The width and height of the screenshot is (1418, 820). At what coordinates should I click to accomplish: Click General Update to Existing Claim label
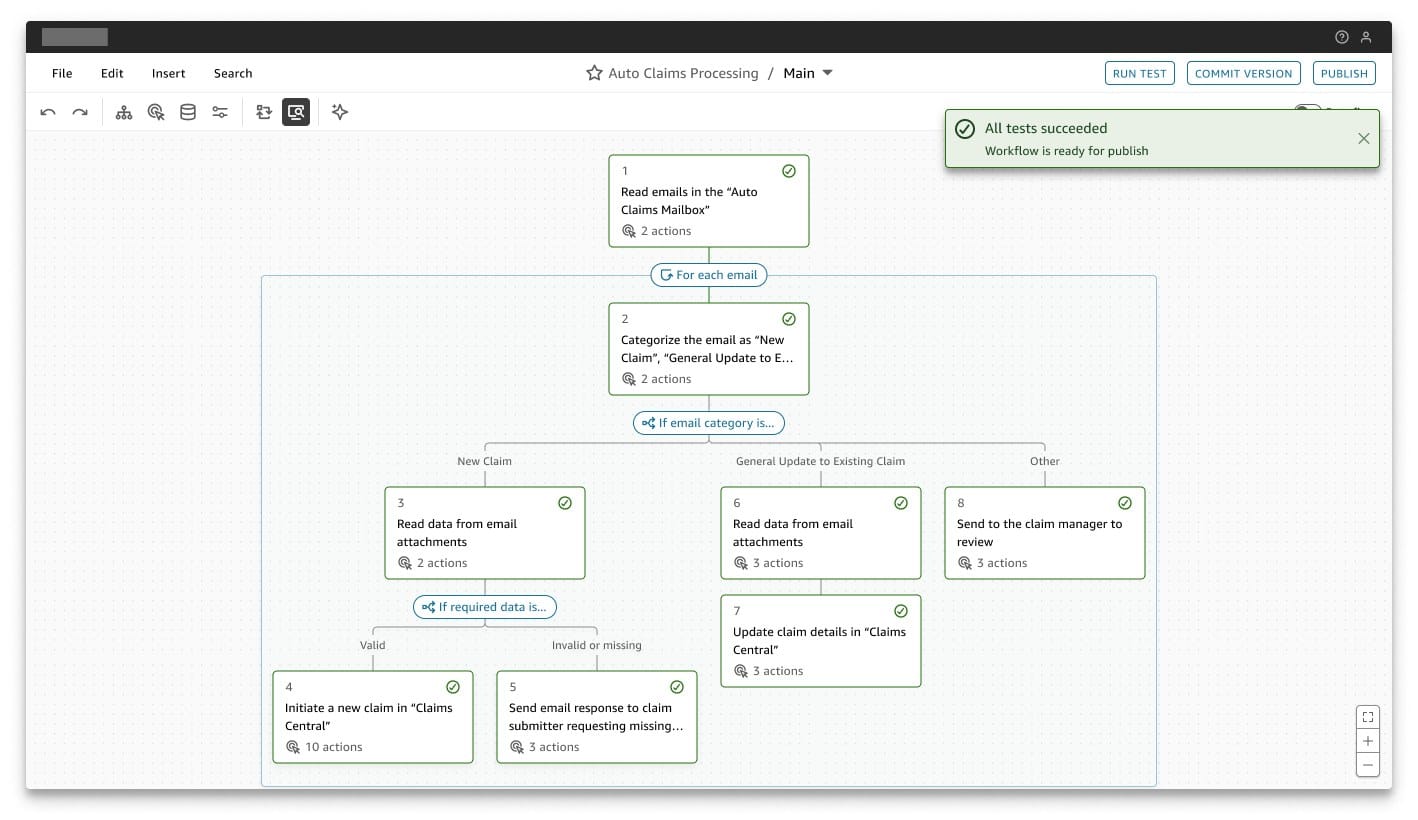point(820,461)
